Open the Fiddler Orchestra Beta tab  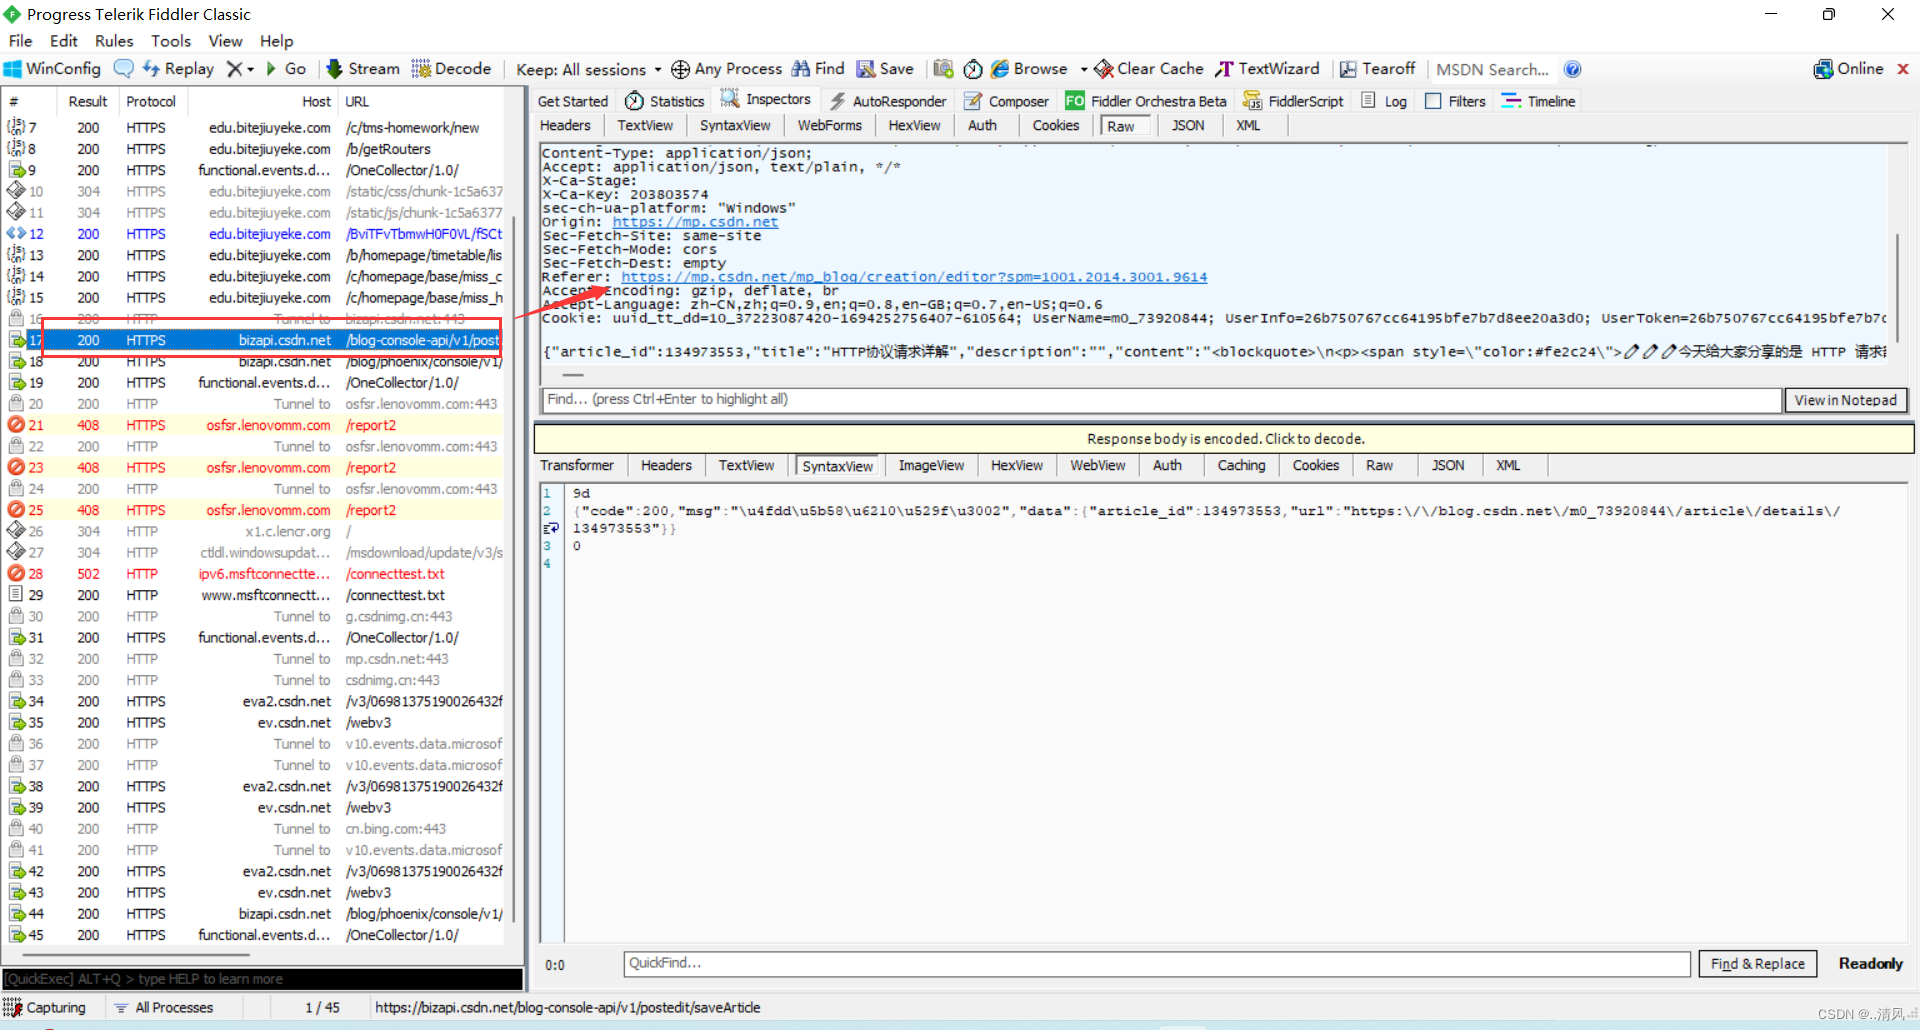tap(1146, 101)
